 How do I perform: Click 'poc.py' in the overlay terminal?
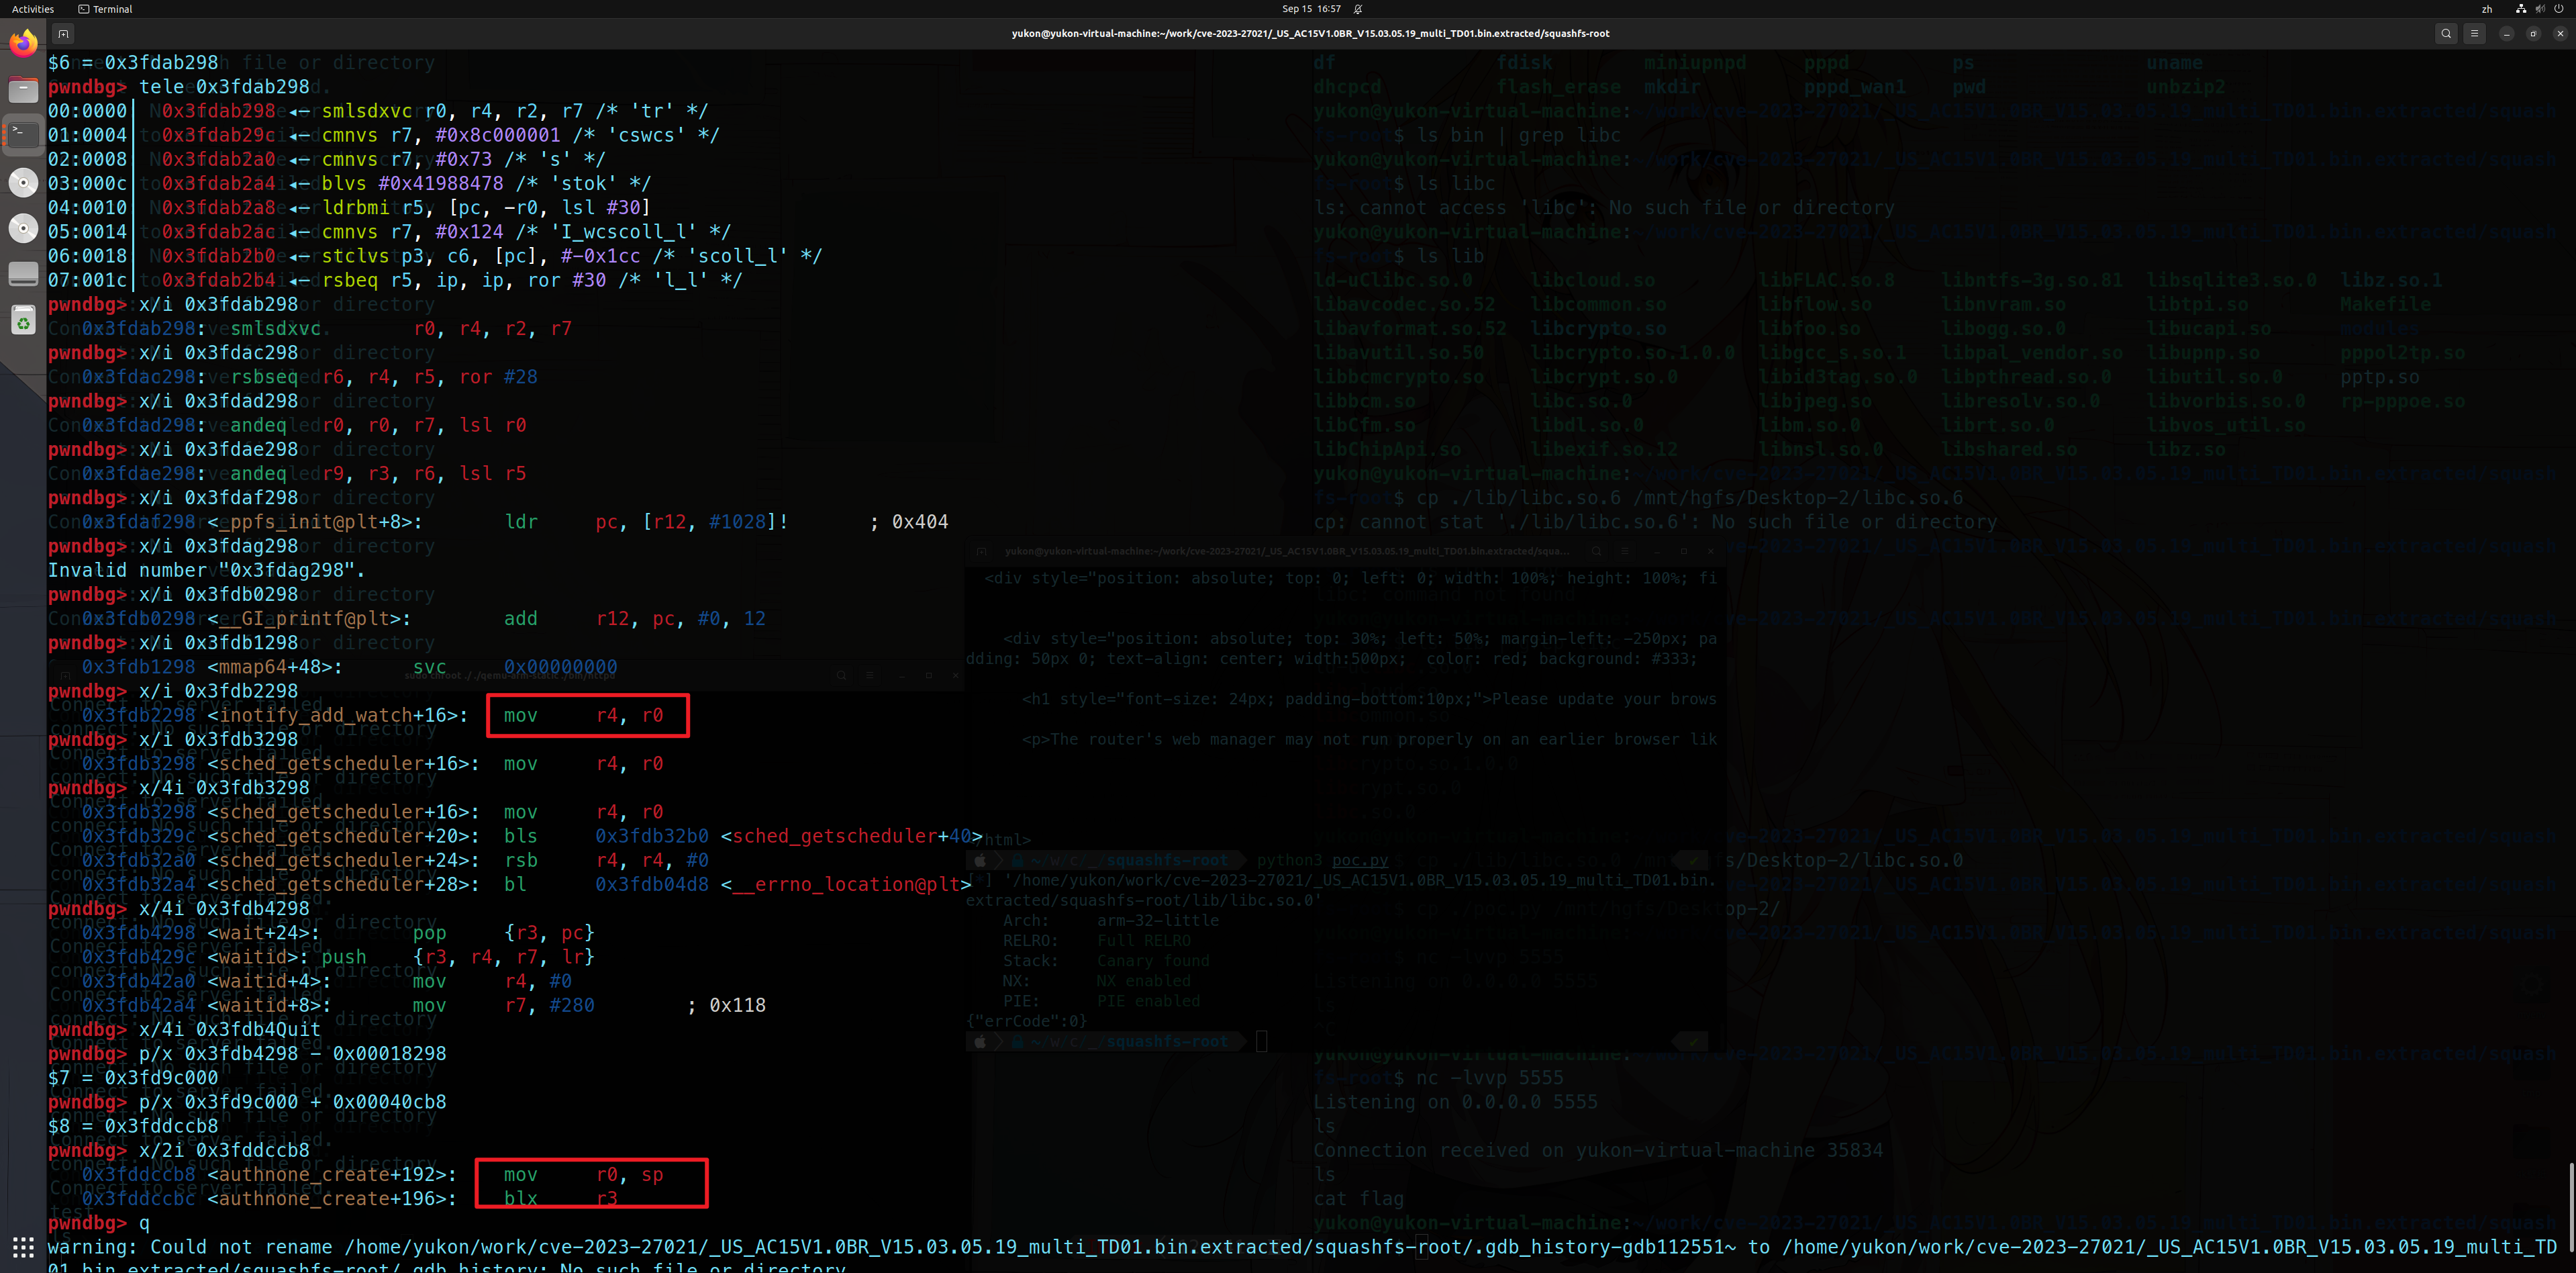(1360, 860)
